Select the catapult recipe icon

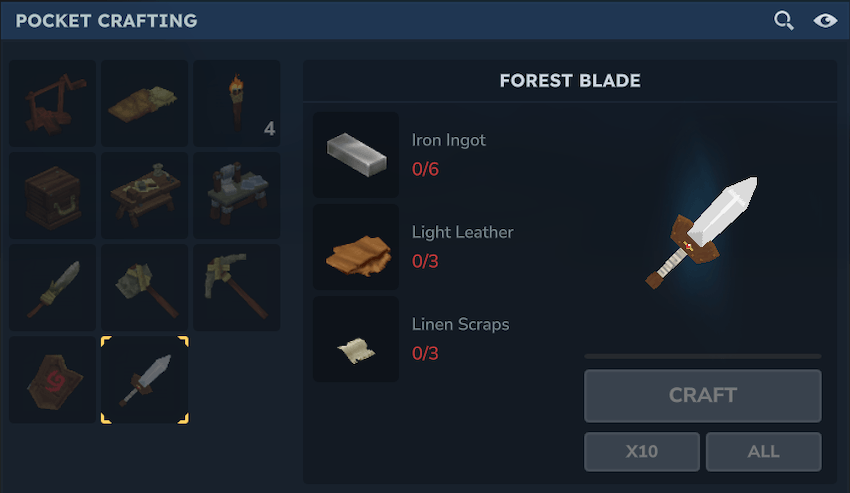53,103
